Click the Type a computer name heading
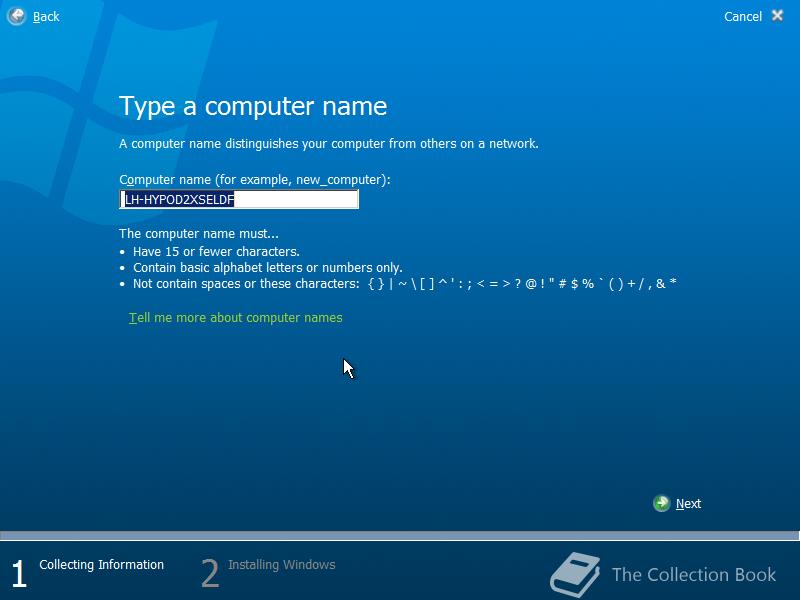800x600 pixels. pos(253,107)
